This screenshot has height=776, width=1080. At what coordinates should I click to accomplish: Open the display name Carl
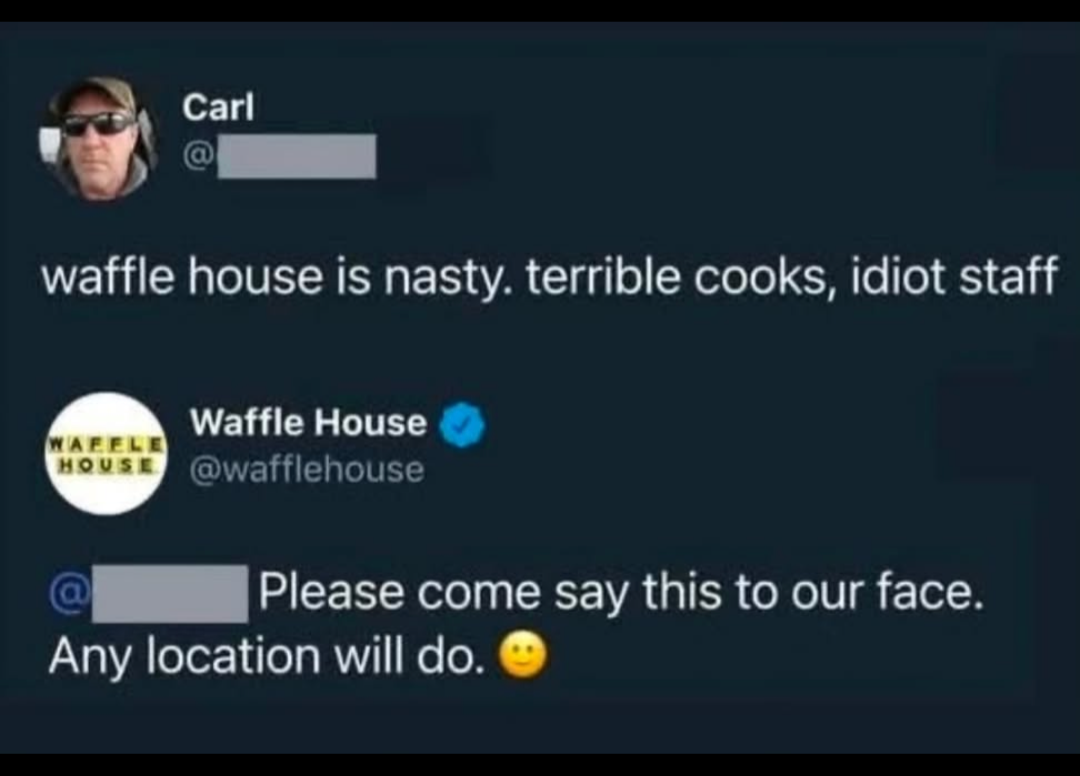pos(218,107)
